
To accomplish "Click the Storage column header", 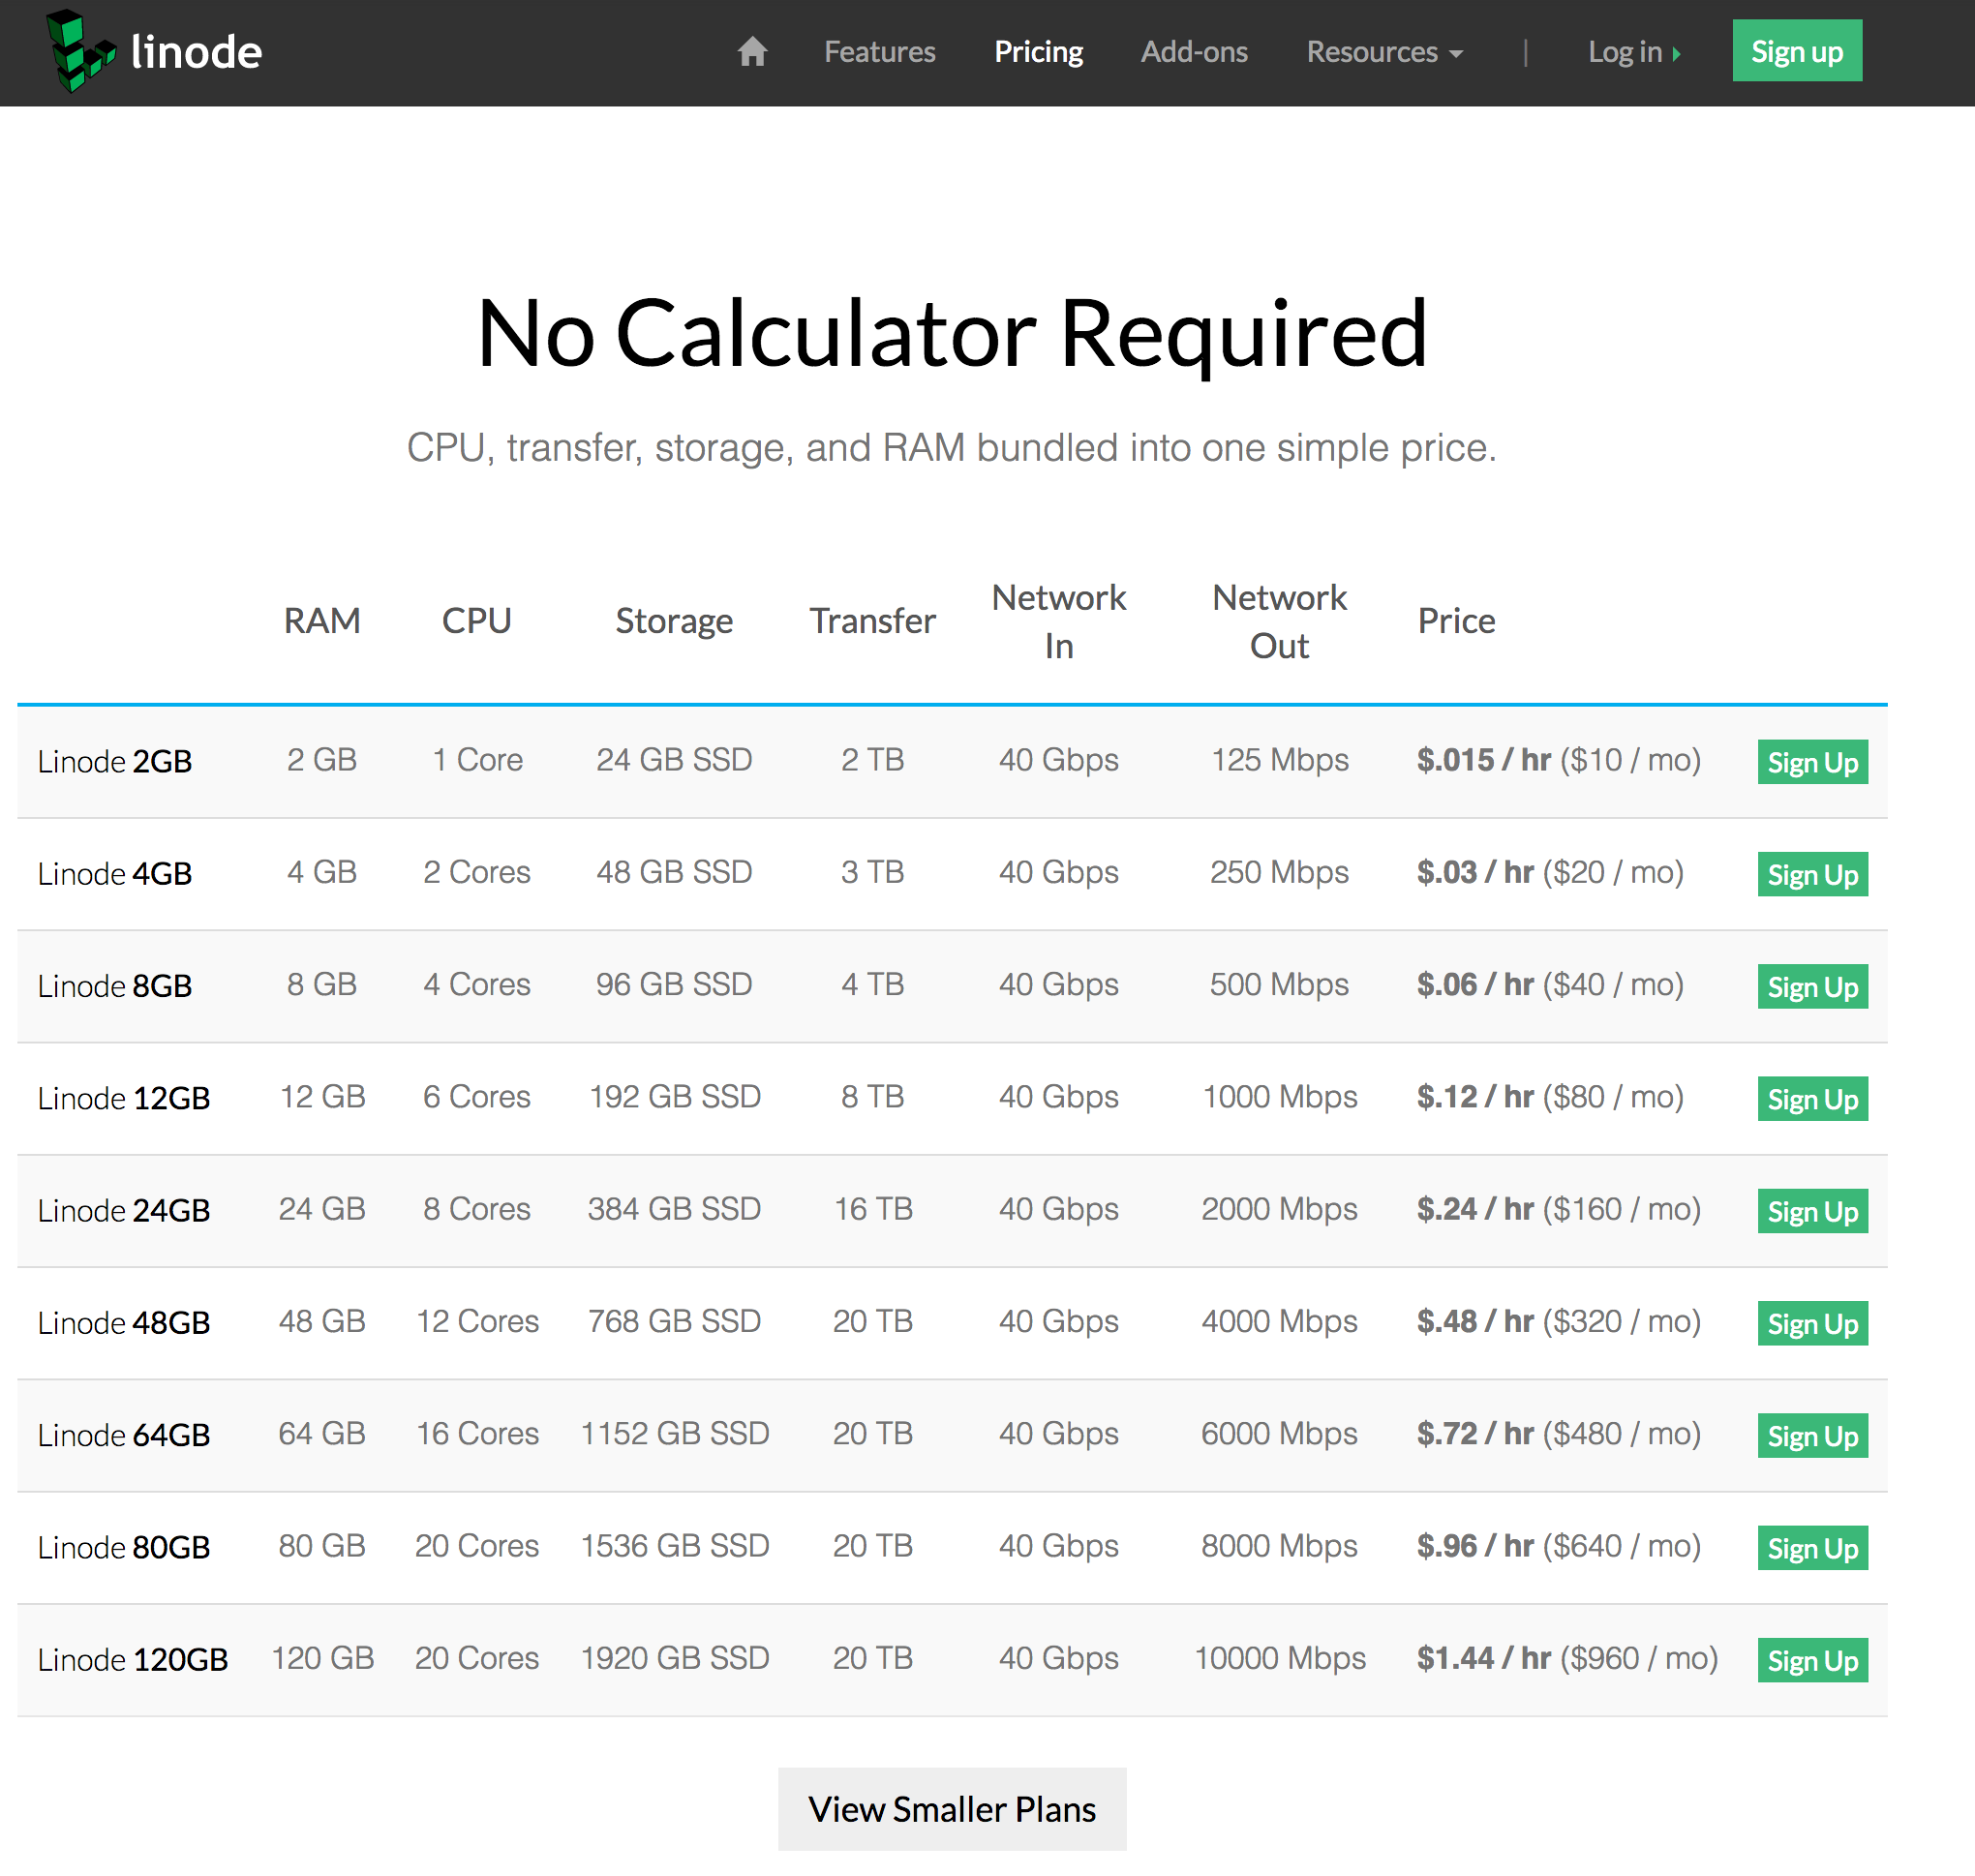I will [x=674, y=621].
